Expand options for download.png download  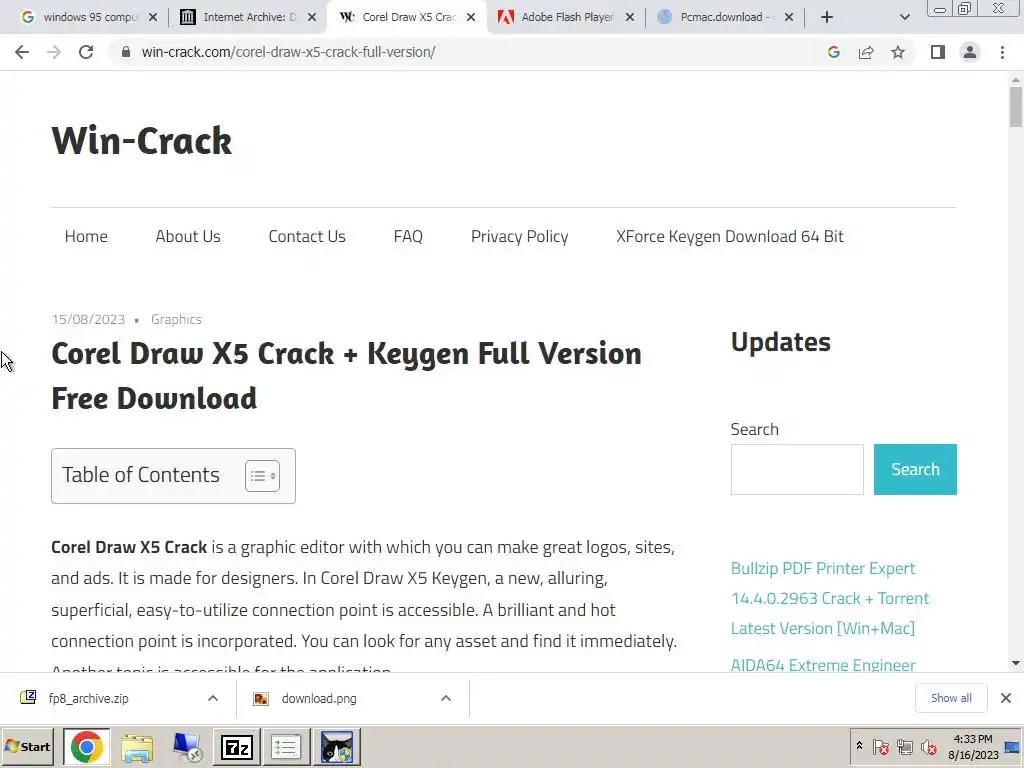(x=446, y=698)
